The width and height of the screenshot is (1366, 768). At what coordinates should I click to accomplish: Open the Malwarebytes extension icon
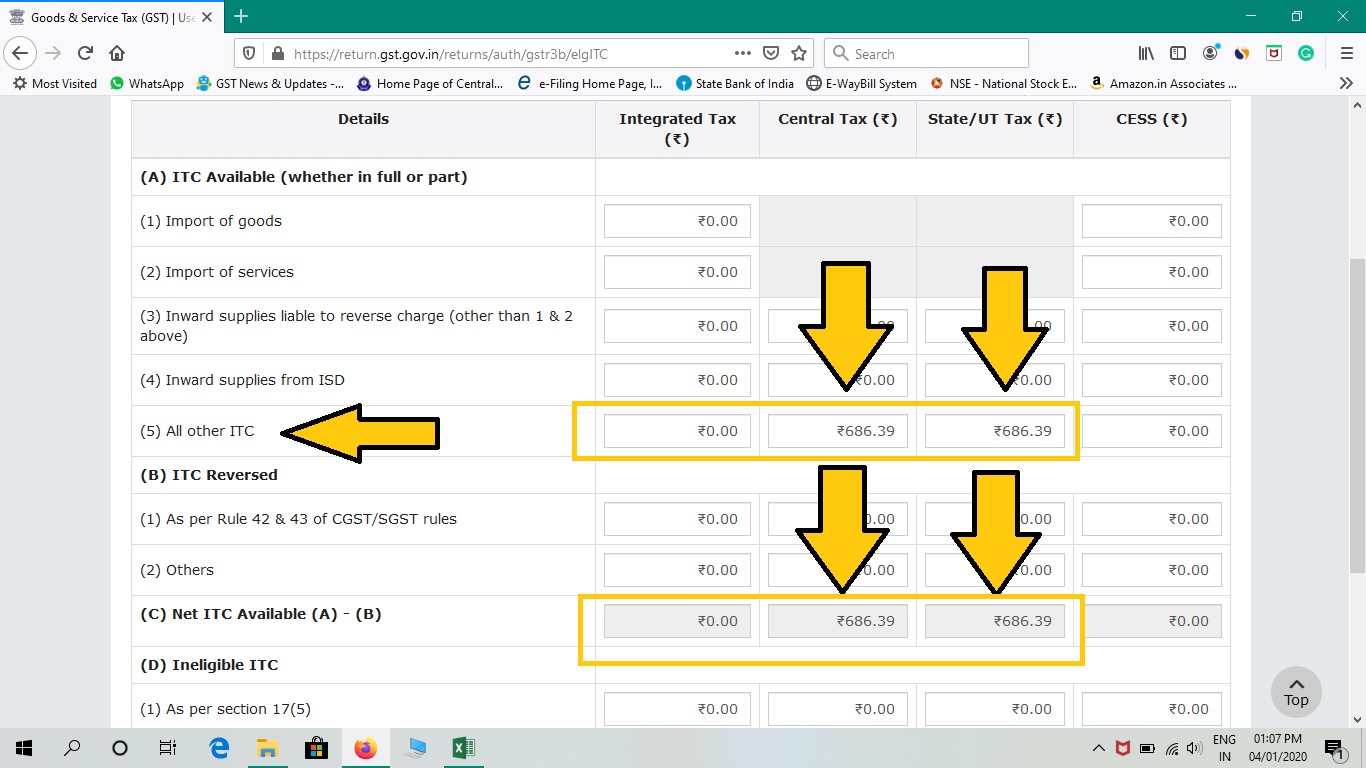click(1273, 52)
